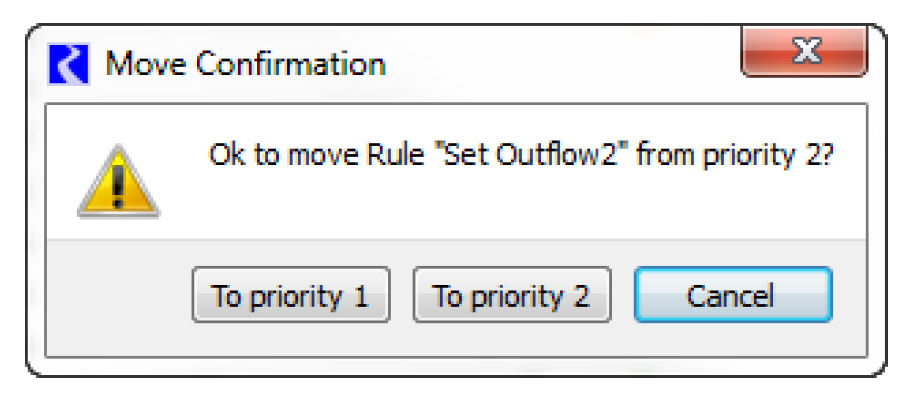Click the "Ok to move Rule" question text
The height and width of the screenshot is (394, 909).
[x=318, y=156]
